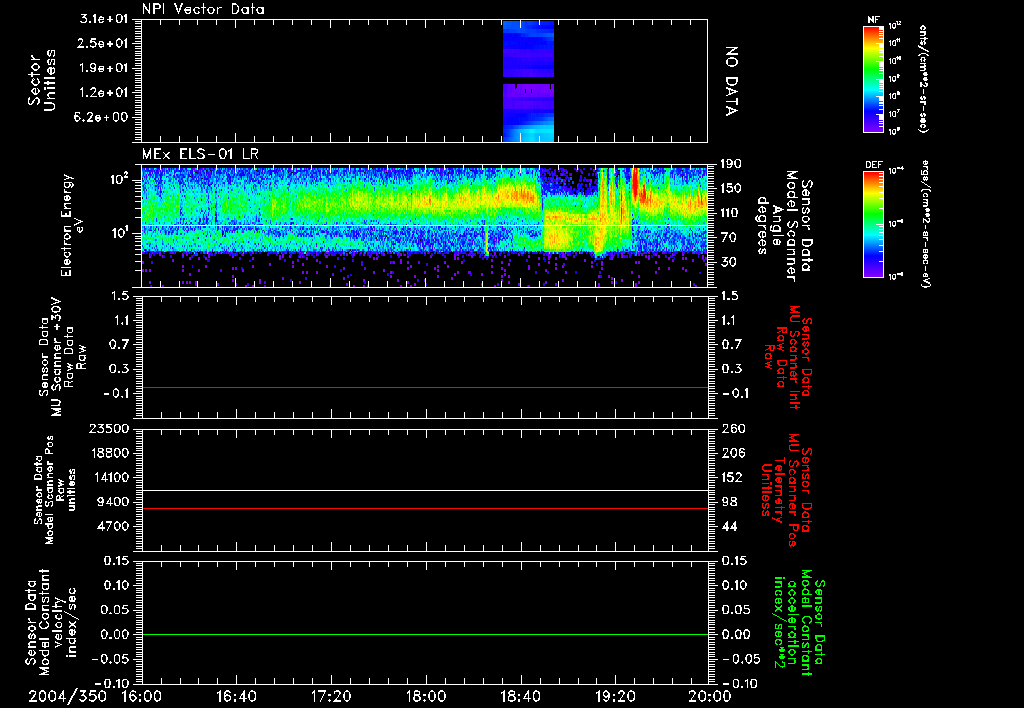The width and height of the screenshot is (1024, 708).
Task: Click the green line in velocity panel
Action: click(x=424, y=634)
